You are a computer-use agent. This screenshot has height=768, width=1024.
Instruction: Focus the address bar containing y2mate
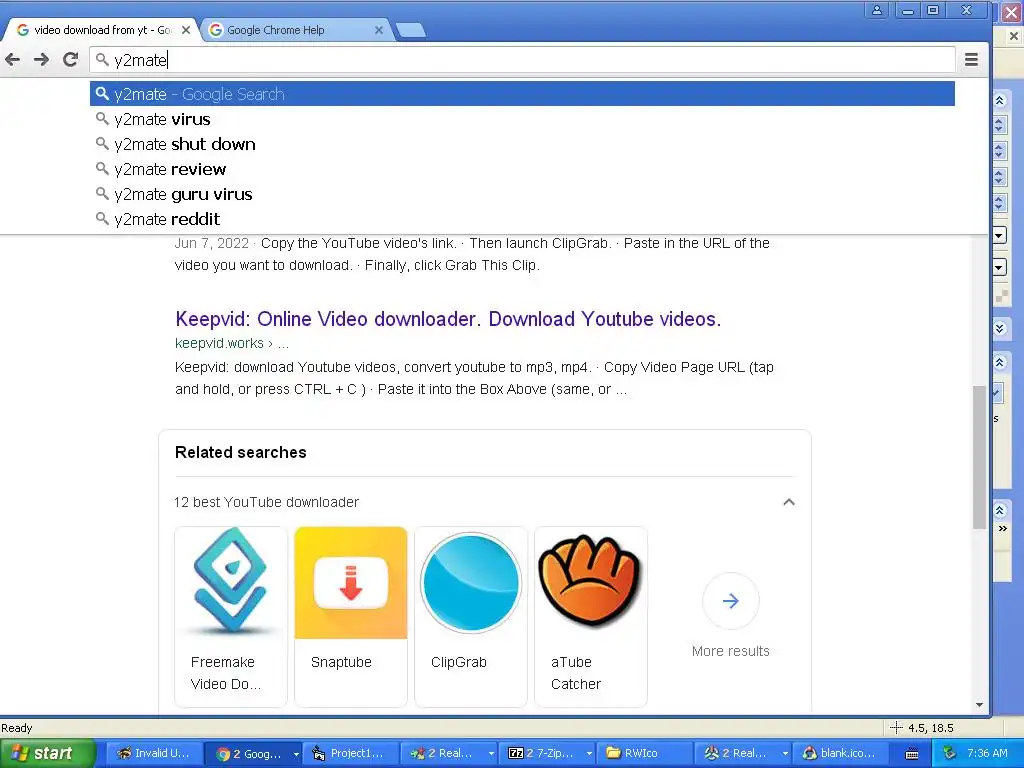pos(522,60)
